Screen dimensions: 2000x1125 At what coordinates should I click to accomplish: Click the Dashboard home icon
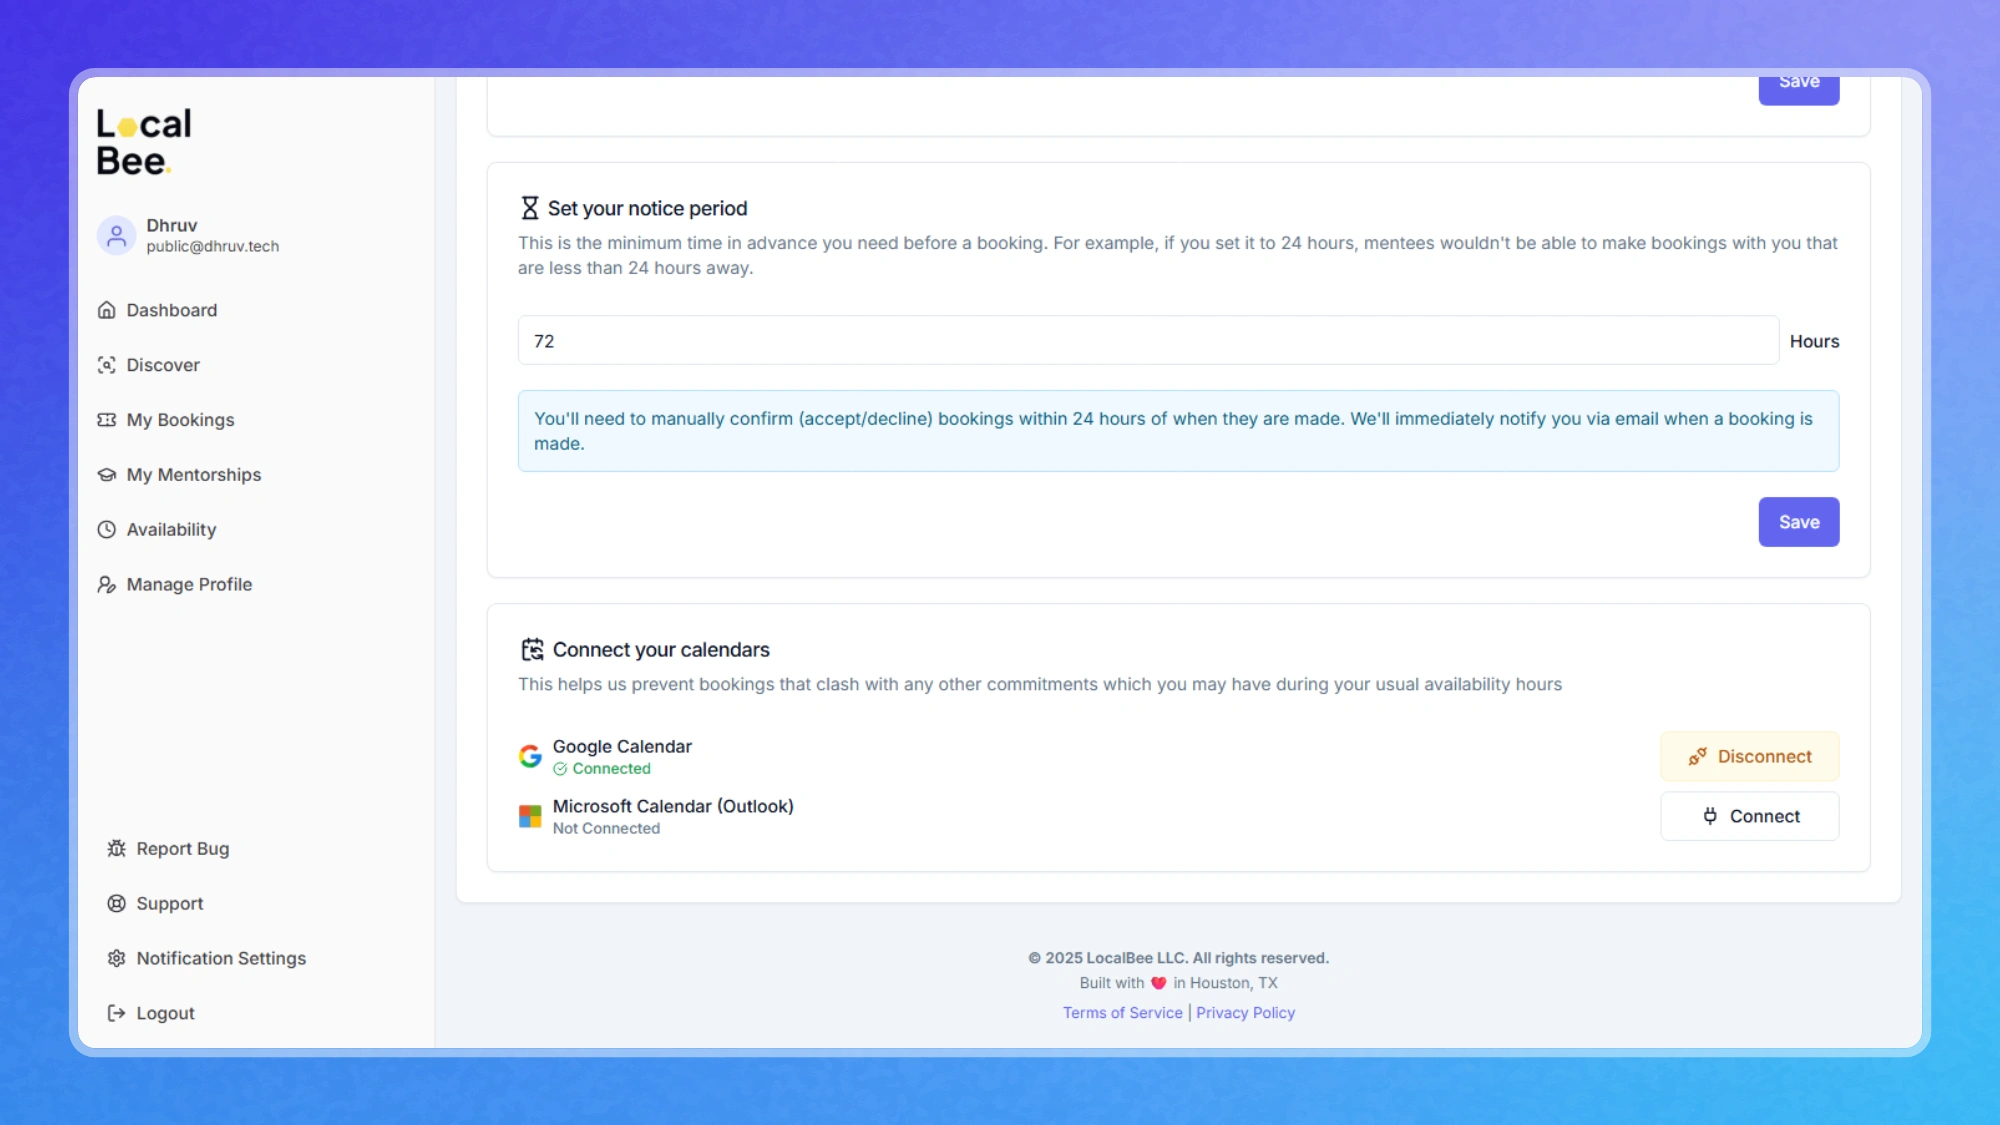pos(106,310)
